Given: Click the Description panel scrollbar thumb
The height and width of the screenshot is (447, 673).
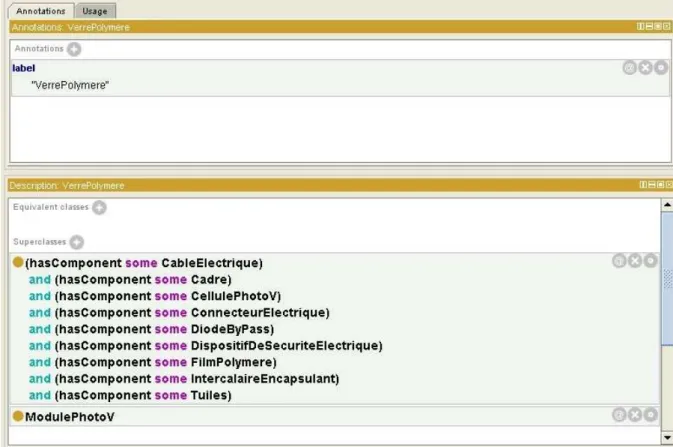Looking at the screenshot, I should (667, 278).
